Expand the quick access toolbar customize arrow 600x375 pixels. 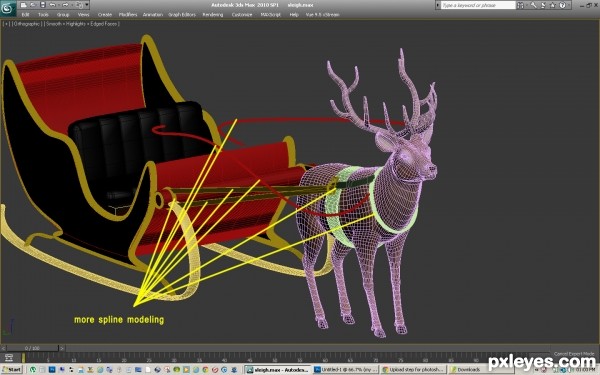[x=87, y=5]
